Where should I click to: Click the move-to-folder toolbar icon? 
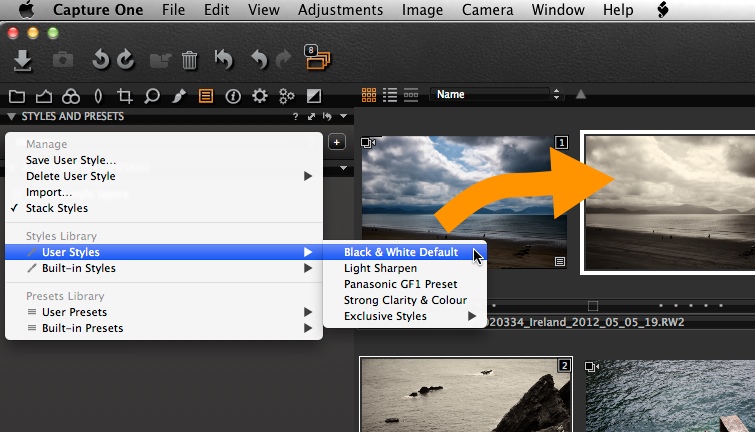[x=160, y=61]
